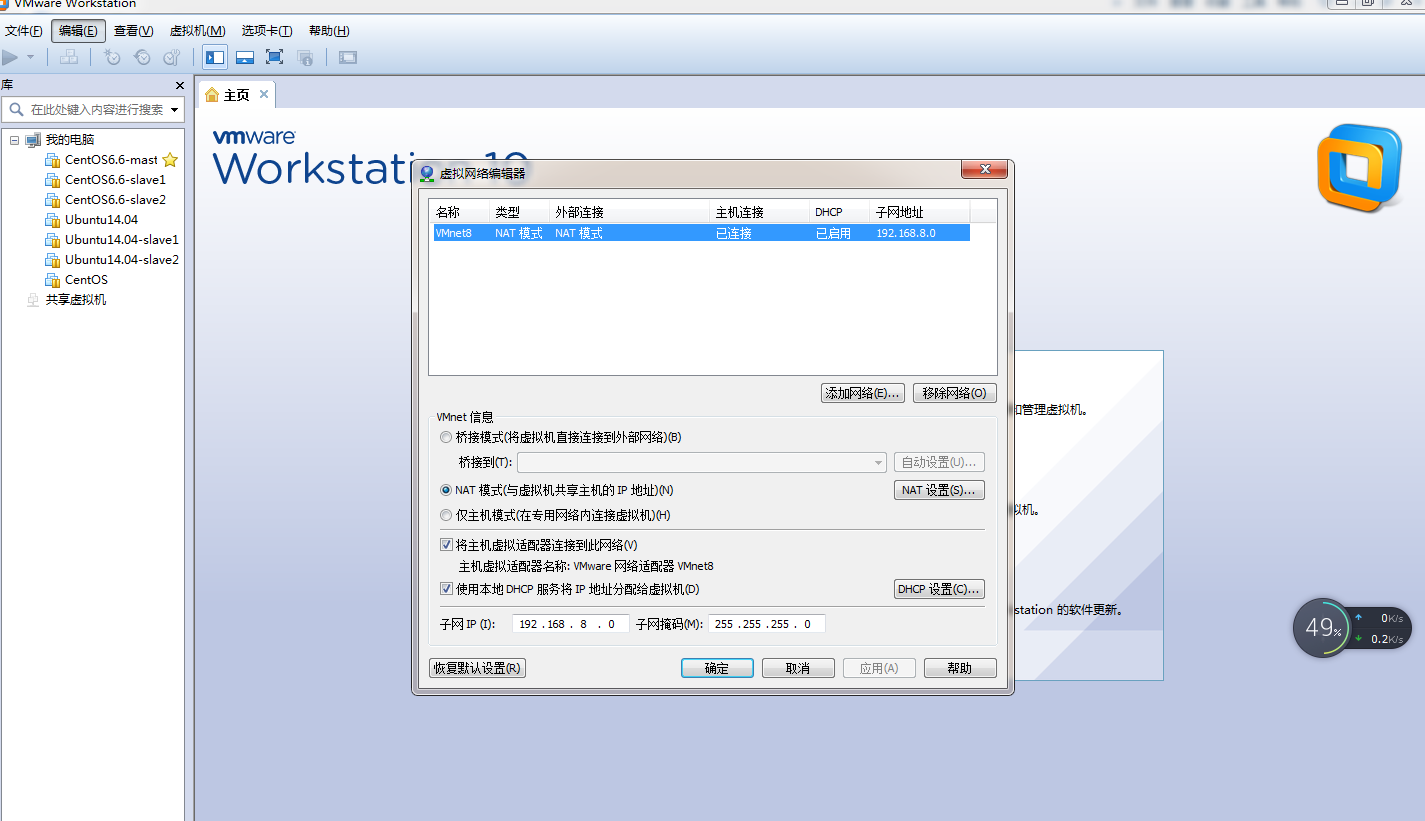Open DHCP 设置(C)... settings
The image size is (1425, 821).
coord(939,589)
